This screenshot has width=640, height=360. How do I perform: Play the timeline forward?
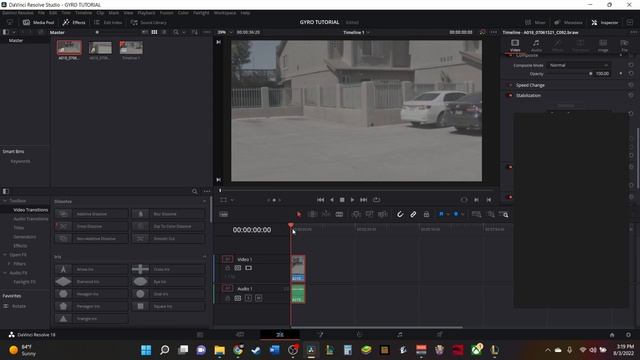(353, 200)
